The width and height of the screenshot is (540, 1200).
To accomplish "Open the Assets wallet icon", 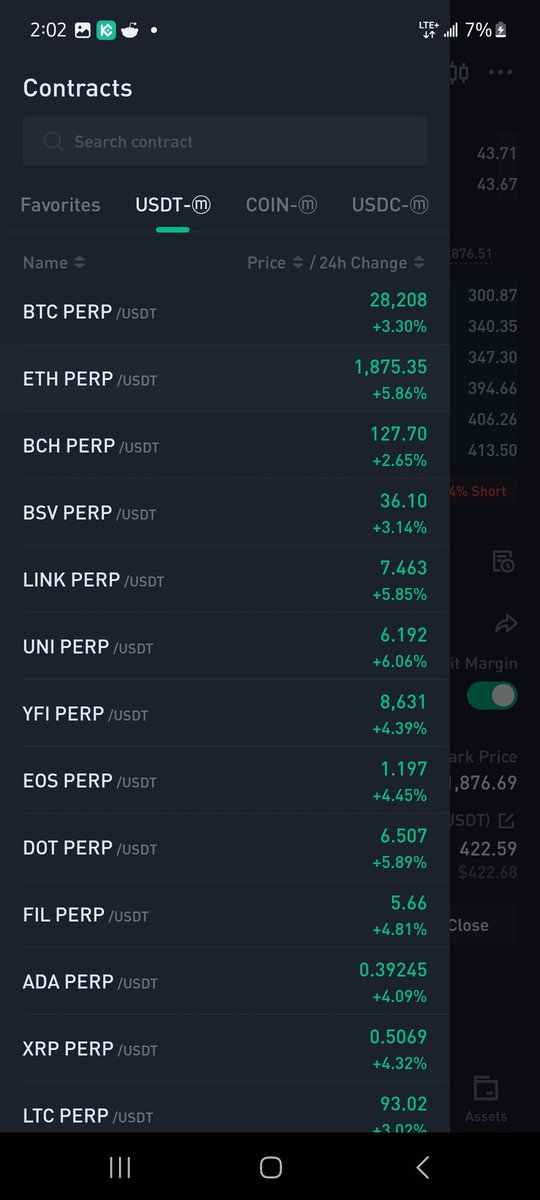I will click(486, 1088).
